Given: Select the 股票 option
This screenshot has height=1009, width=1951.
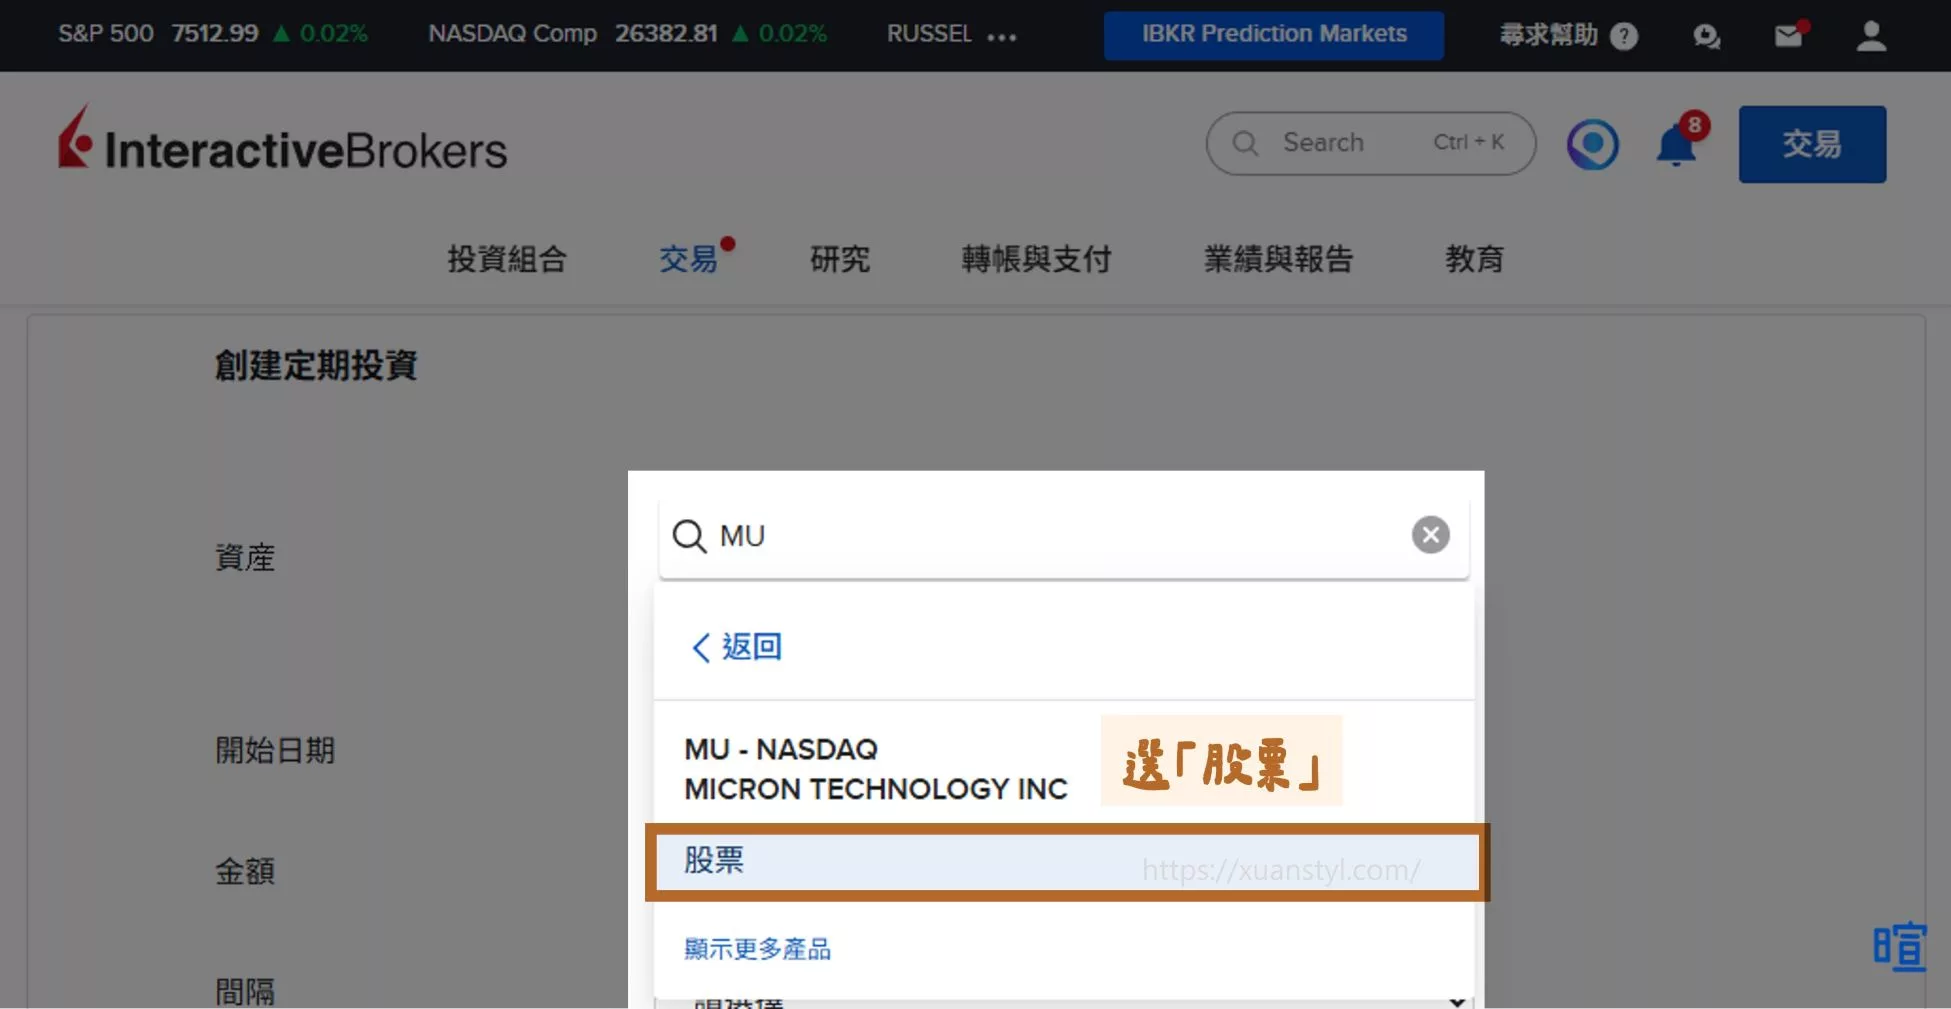Looking at the screenshot, I should 1067,862.
